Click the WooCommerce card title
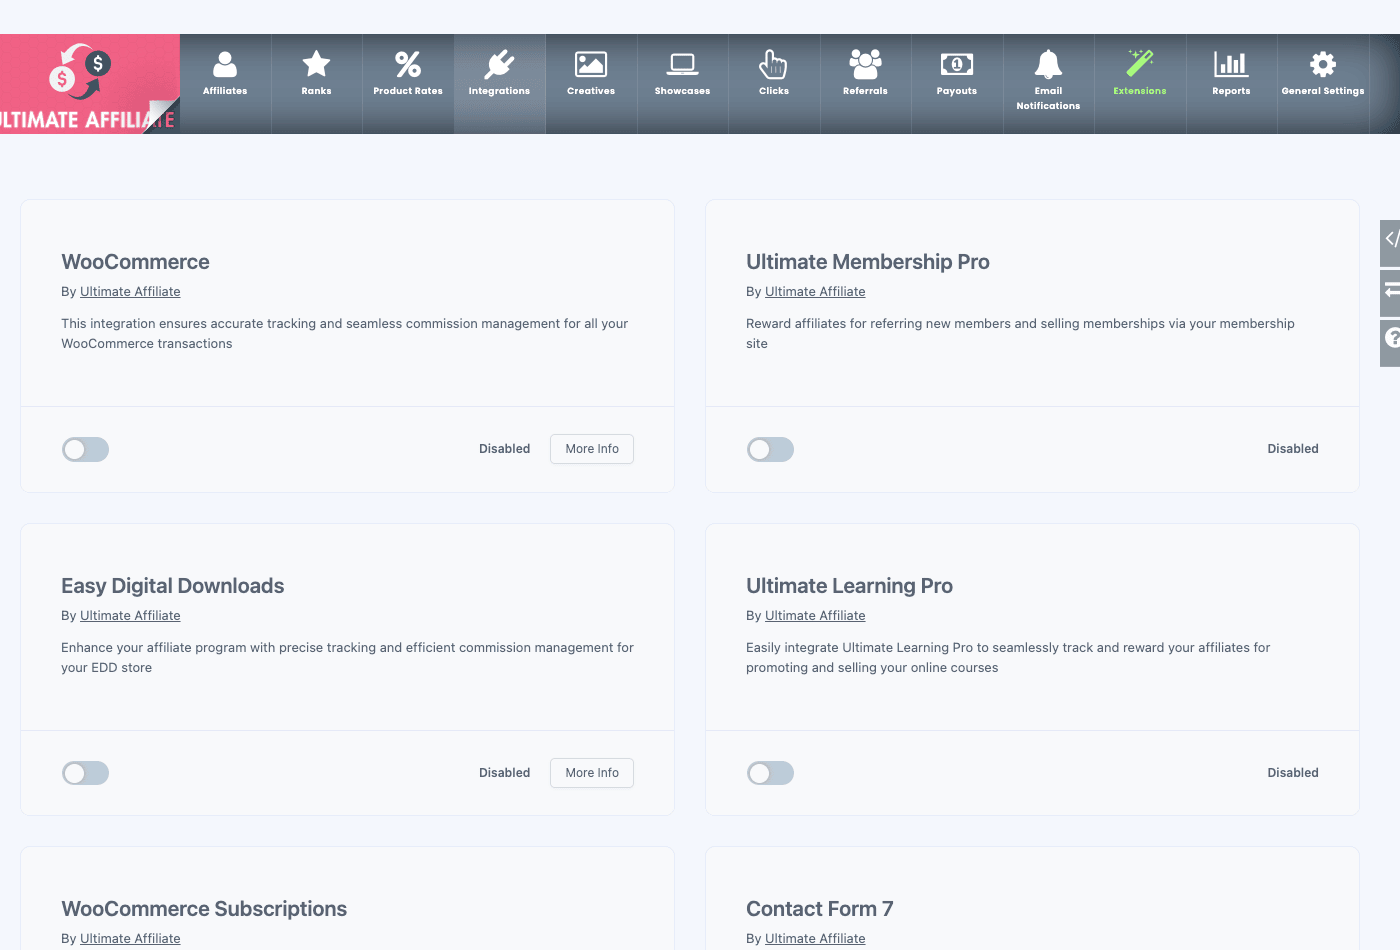This screenshot has width=1400, height=950. tap(135, 262)
